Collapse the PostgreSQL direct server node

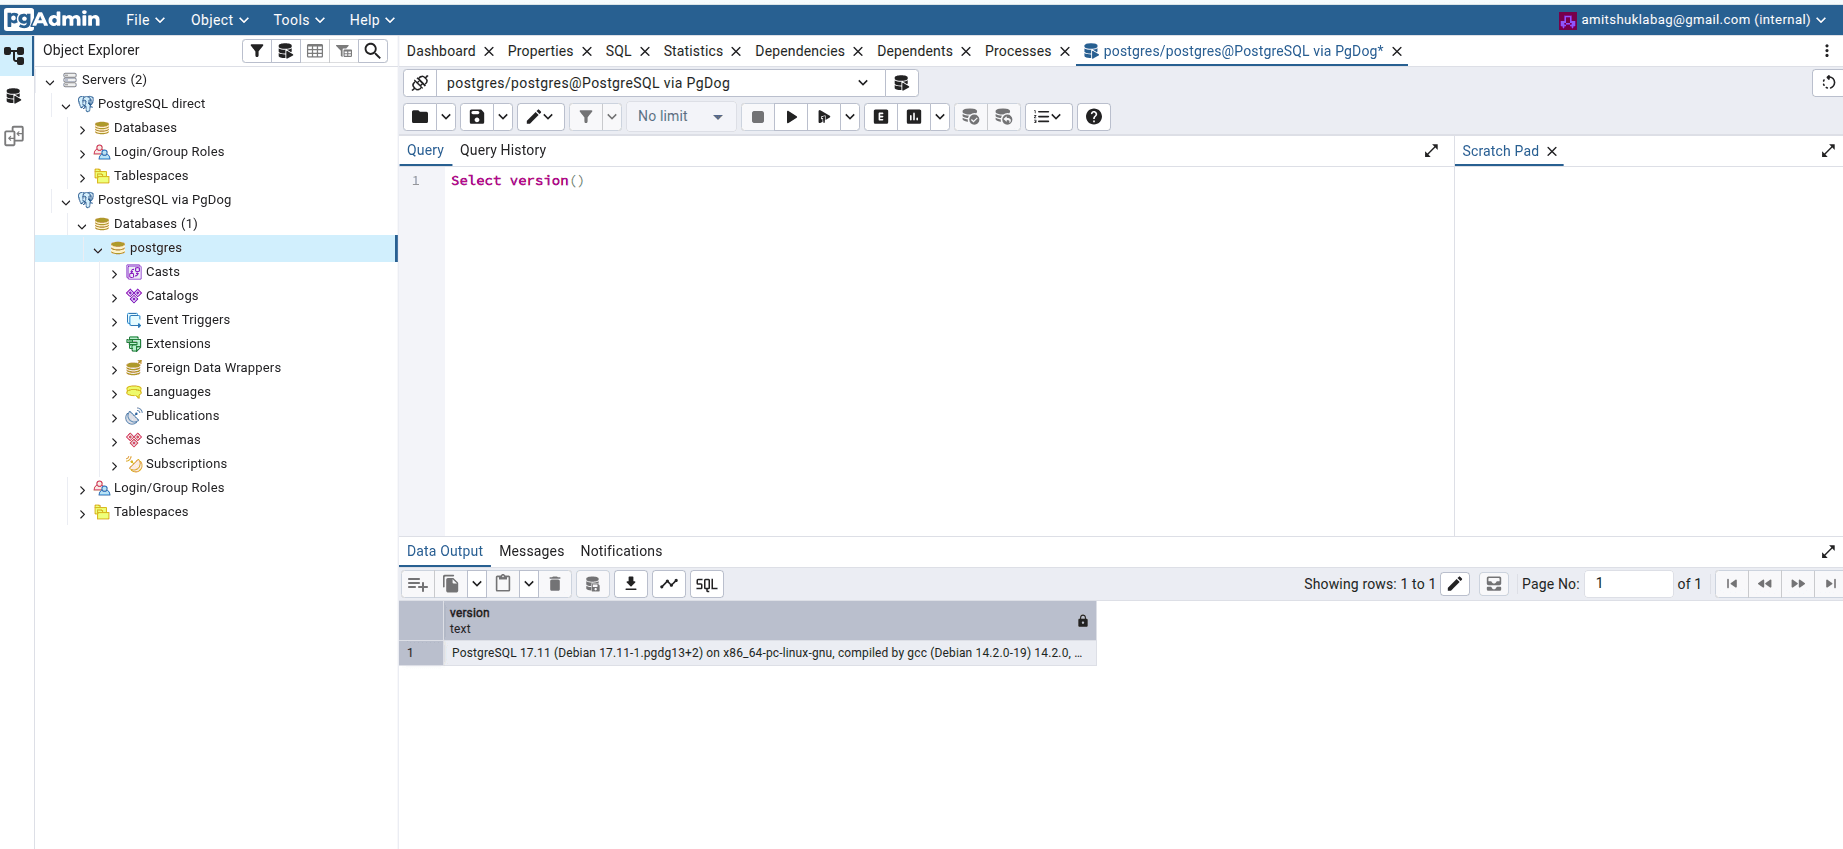pos(66,105)
